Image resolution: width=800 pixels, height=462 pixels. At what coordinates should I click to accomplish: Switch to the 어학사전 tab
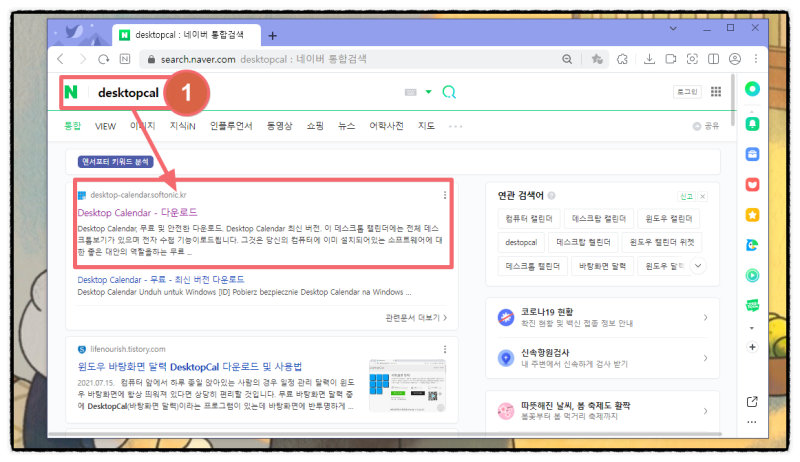(386, 126)
